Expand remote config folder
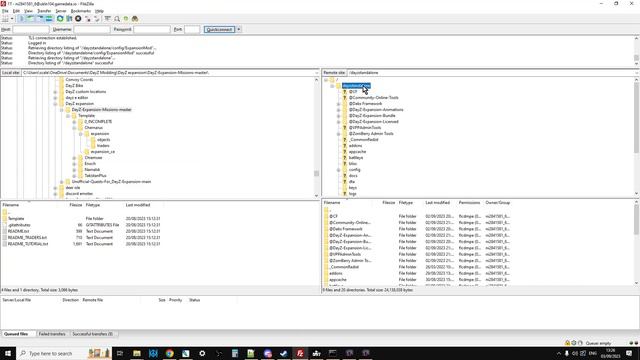The height and width of the screenshot is (360, 640). coord(338,170)
